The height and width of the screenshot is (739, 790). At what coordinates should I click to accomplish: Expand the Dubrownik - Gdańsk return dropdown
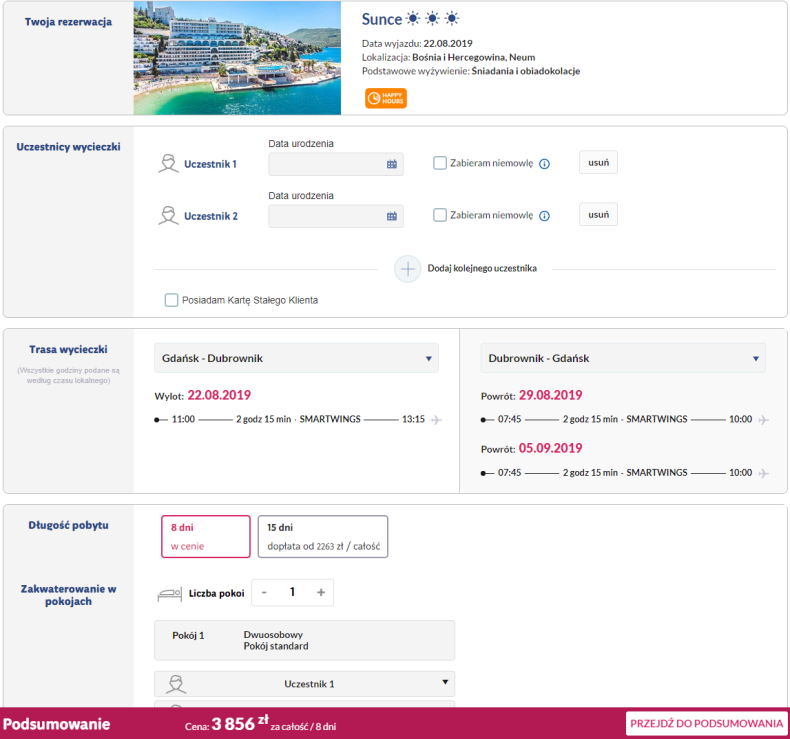point(623,358)
